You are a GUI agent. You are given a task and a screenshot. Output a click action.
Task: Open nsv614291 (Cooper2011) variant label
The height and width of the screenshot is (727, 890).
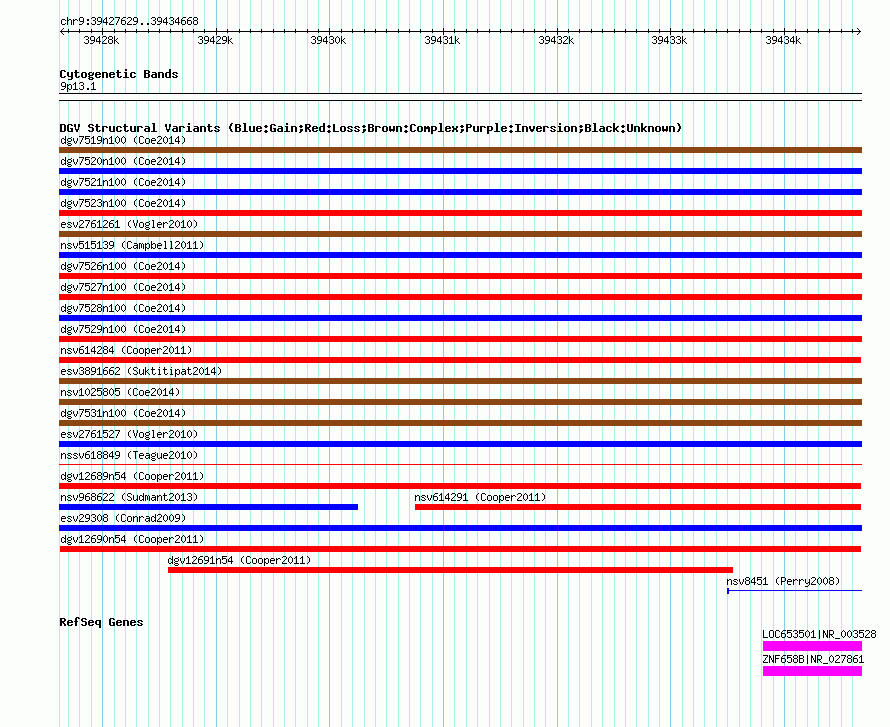480,497
